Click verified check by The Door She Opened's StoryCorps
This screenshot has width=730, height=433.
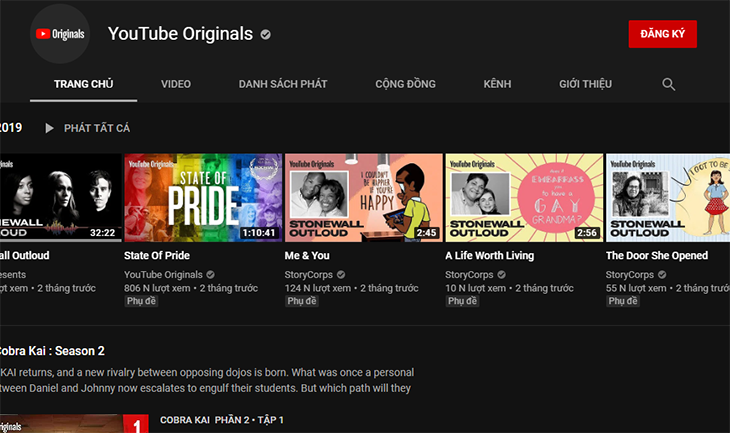coord(662,275)
